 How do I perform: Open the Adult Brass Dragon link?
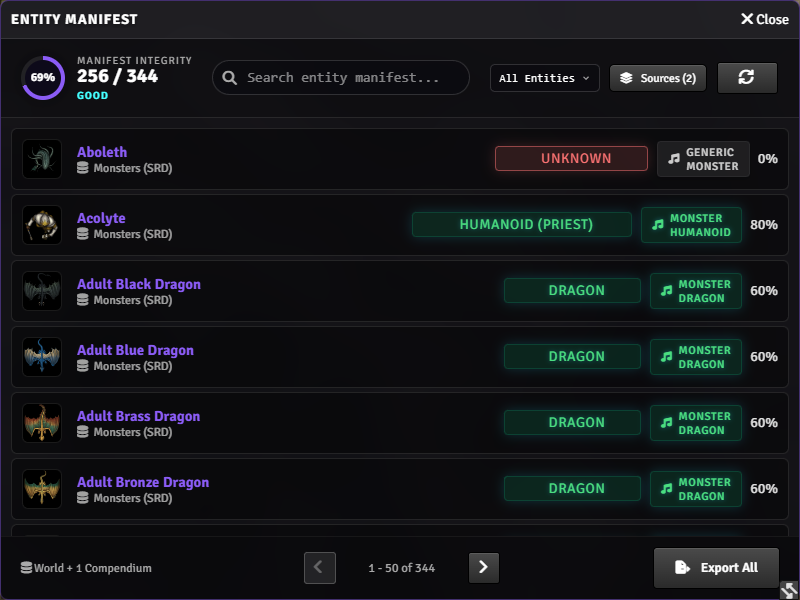point(138,416)
